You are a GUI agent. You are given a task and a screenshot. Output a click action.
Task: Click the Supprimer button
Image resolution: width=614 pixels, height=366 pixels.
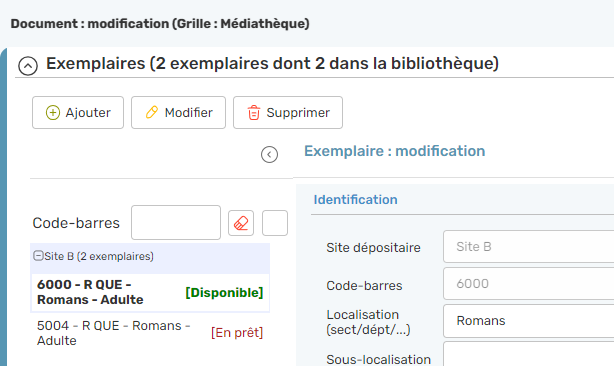pos(288,113)
